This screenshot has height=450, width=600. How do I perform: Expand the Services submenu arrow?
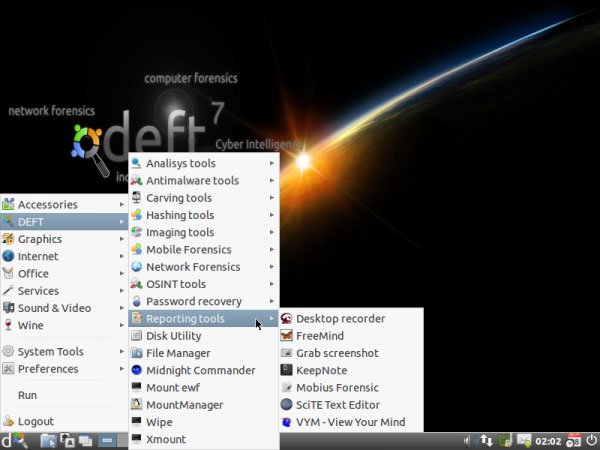122,291
